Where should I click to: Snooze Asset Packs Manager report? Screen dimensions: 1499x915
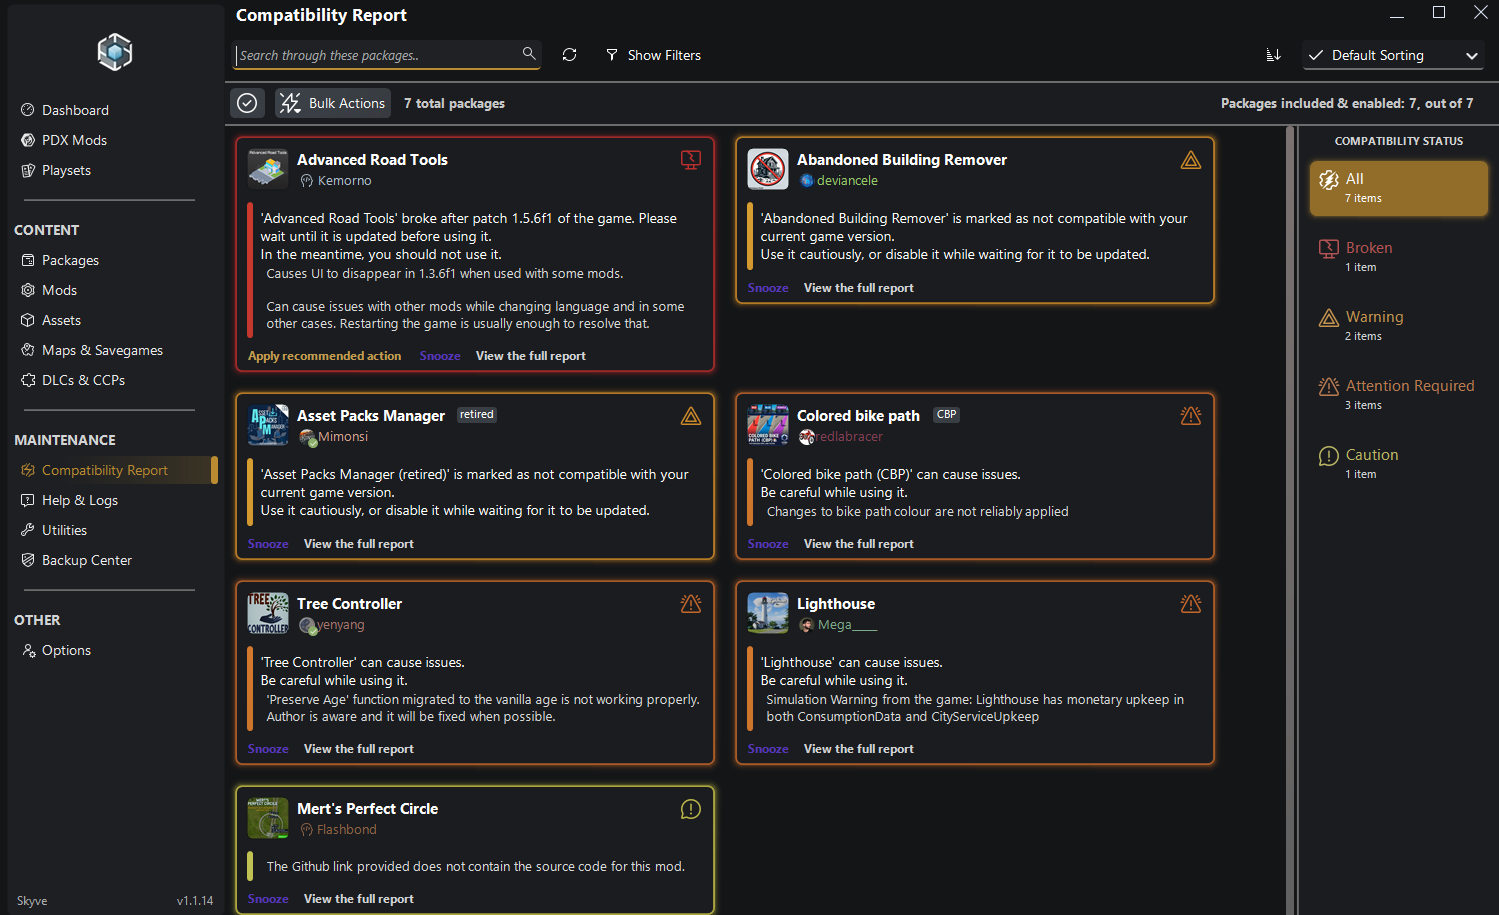[268, 544]
